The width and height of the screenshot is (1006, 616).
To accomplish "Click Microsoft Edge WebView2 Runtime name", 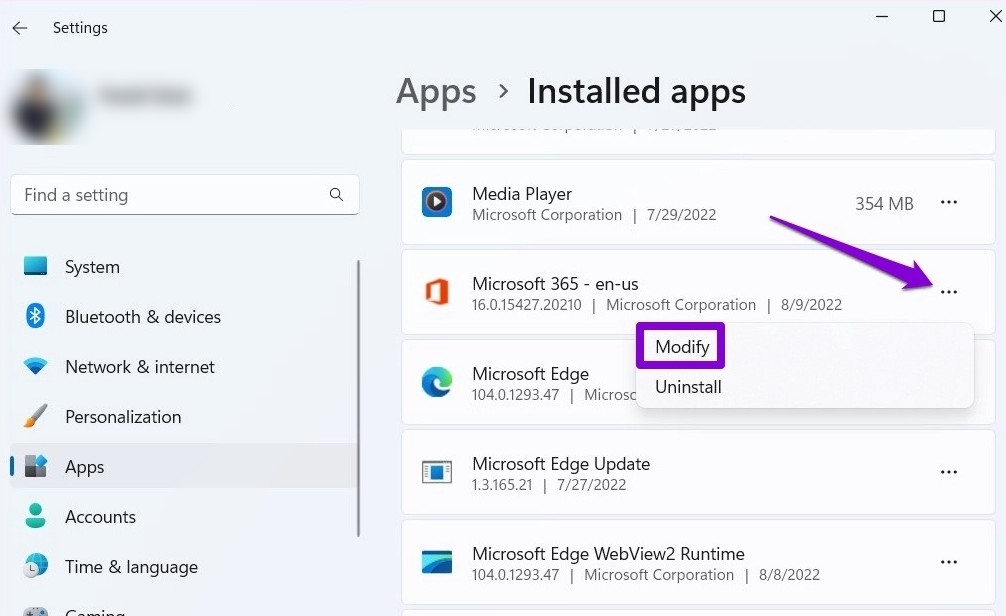I will pos(608,554).
